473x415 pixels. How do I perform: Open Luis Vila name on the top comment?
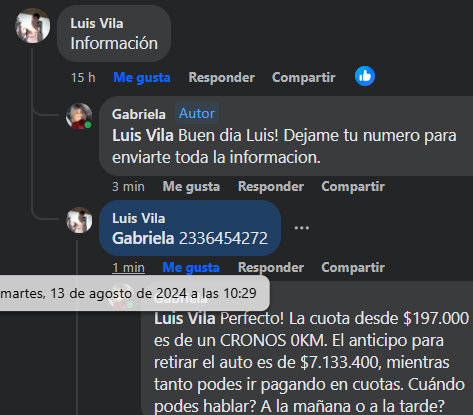click(97, 24)
